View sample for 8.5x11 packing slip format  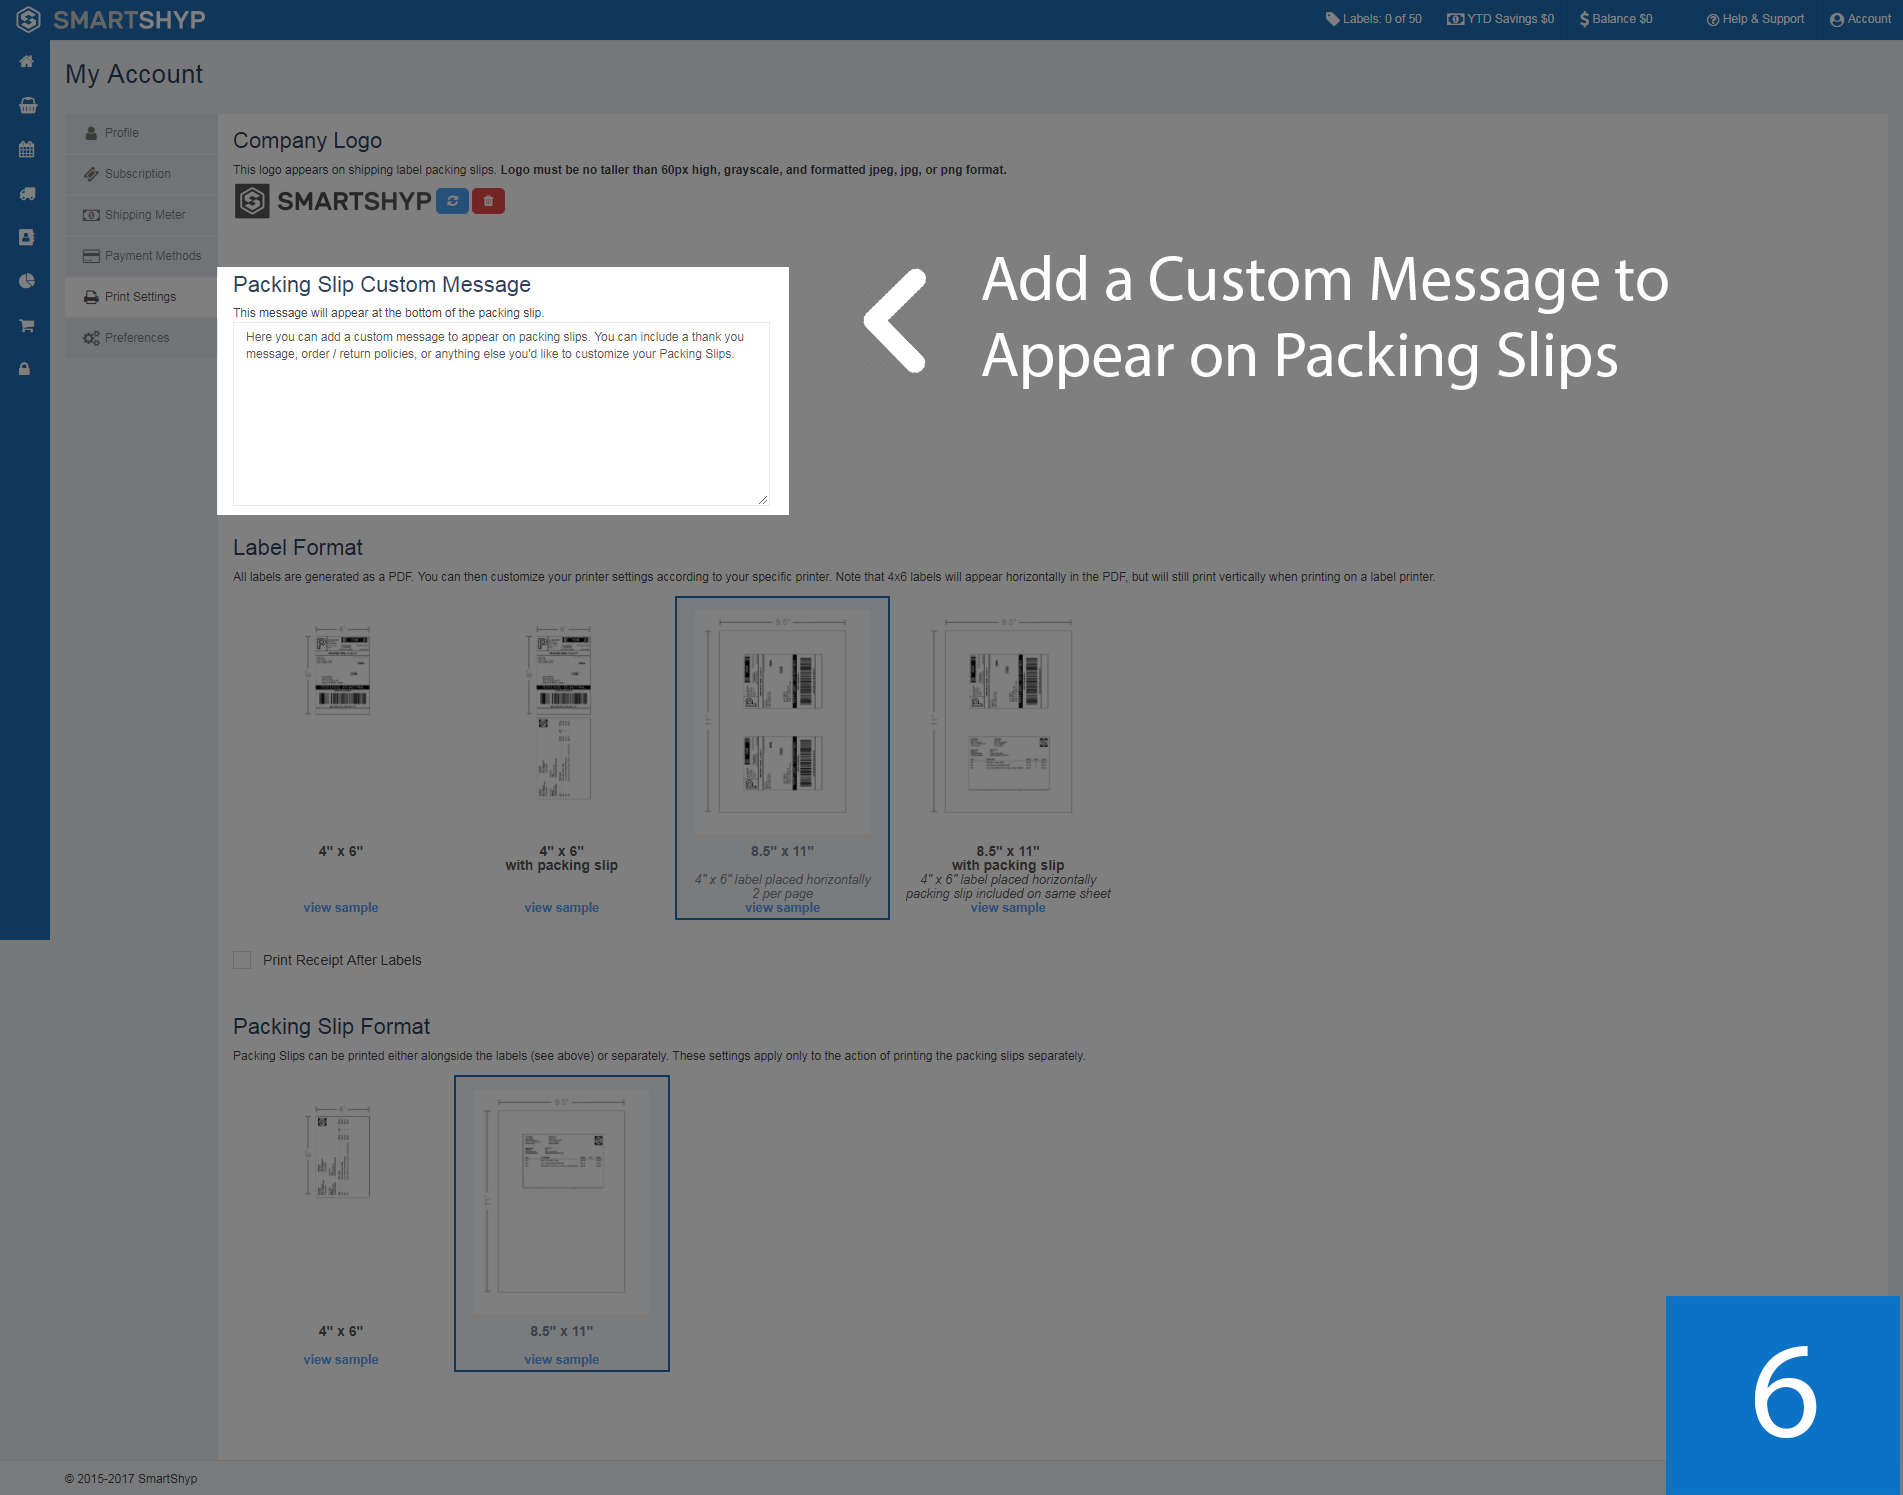pos(562,1360)
